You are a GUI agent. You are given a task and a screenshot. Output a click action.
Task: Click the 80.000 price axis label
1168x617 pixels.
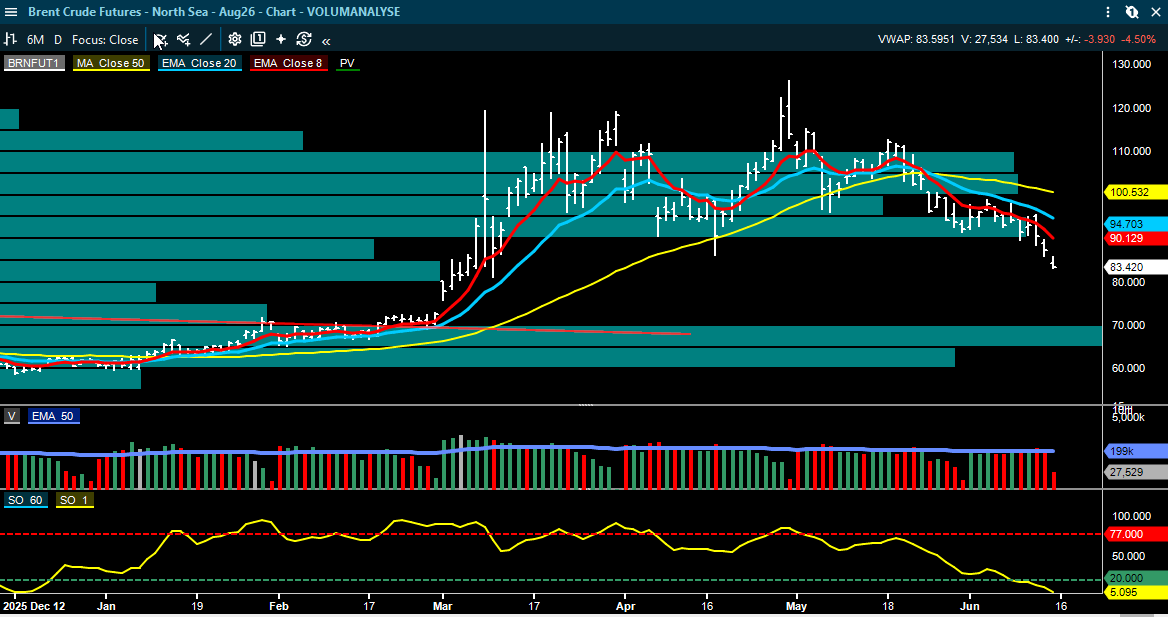click(1128, 282)
